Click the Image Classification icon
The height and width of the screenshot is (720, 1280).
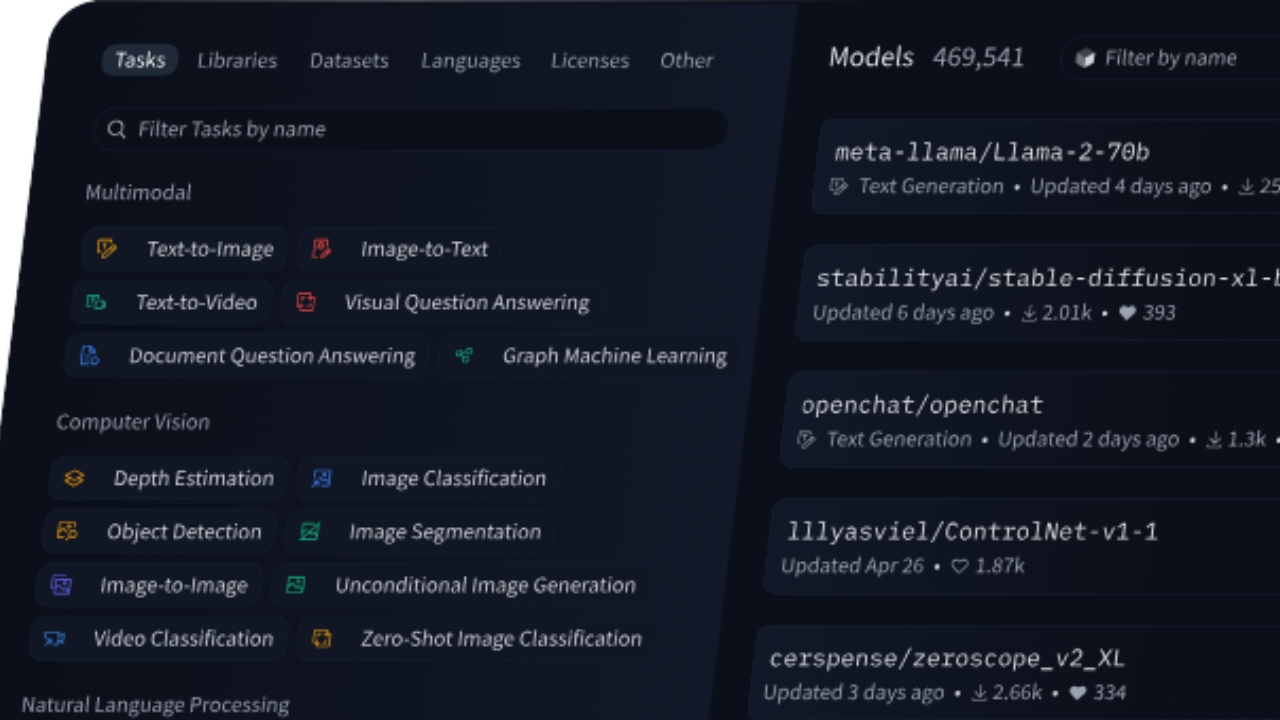pyautogui.click(x=321, y=478)
